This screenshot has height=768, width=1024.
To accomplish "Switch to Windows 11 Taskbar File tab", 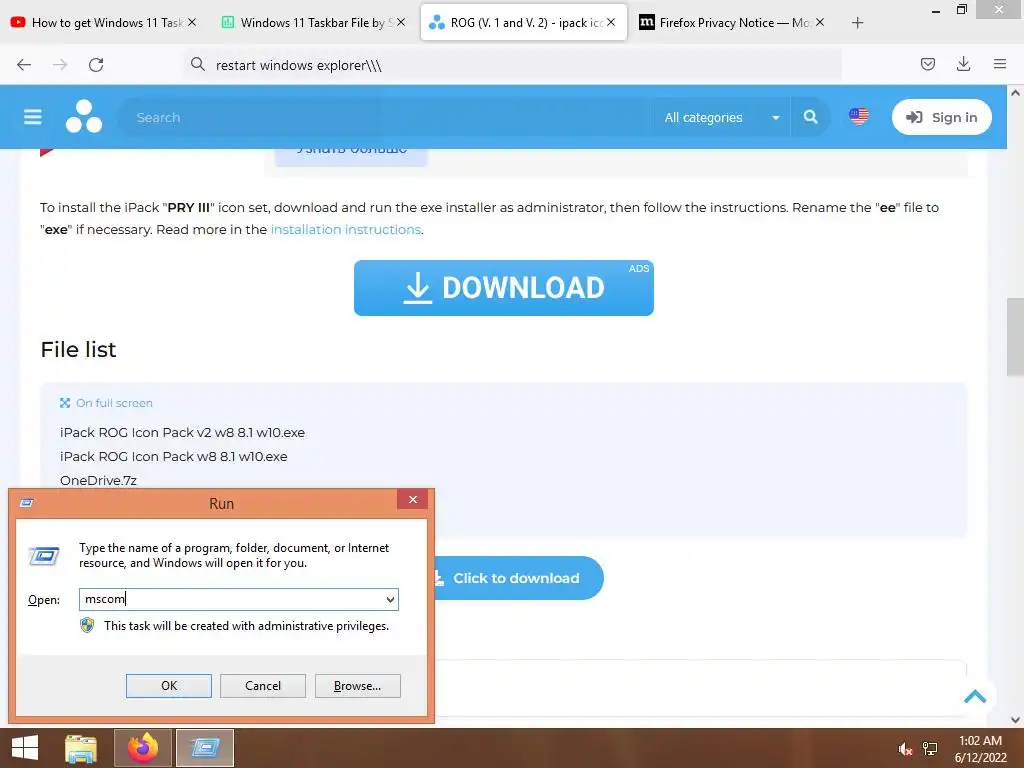I will pyautogui.click(x=312, y=22).
